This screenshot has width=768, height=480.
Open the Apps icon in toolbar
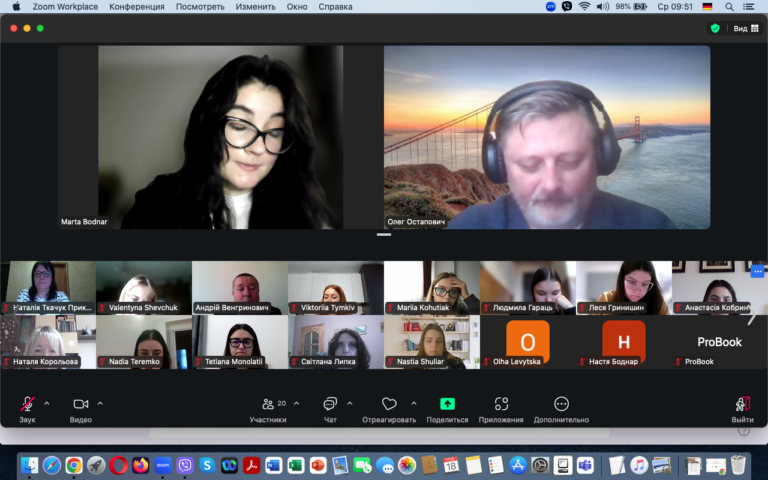point(501,404)
